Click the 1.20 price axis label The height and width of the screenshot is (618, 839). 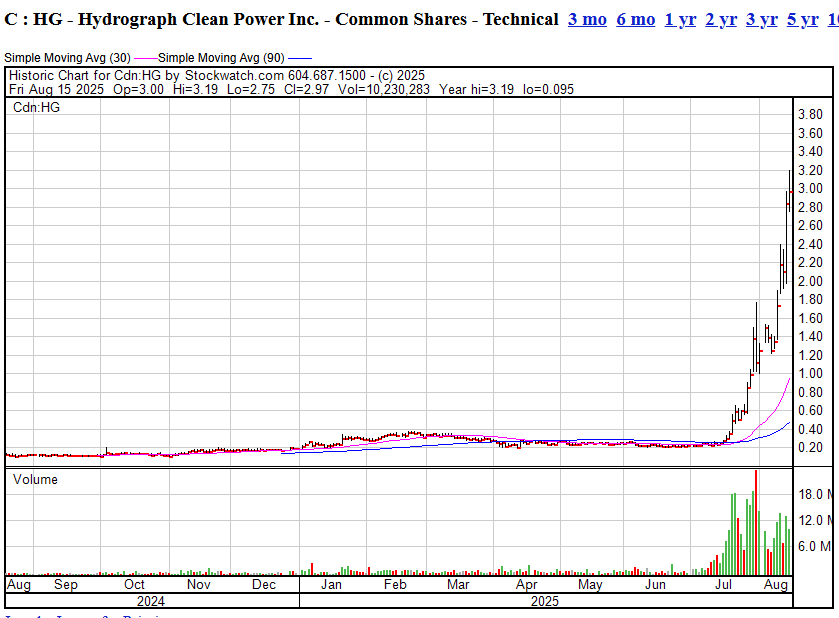click(x=810, y=355)
